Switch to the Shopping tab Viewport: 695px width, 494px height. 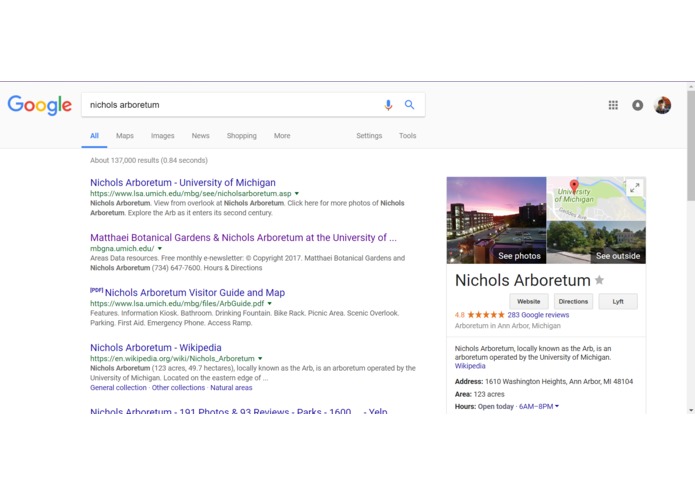[x=242, y=136]
